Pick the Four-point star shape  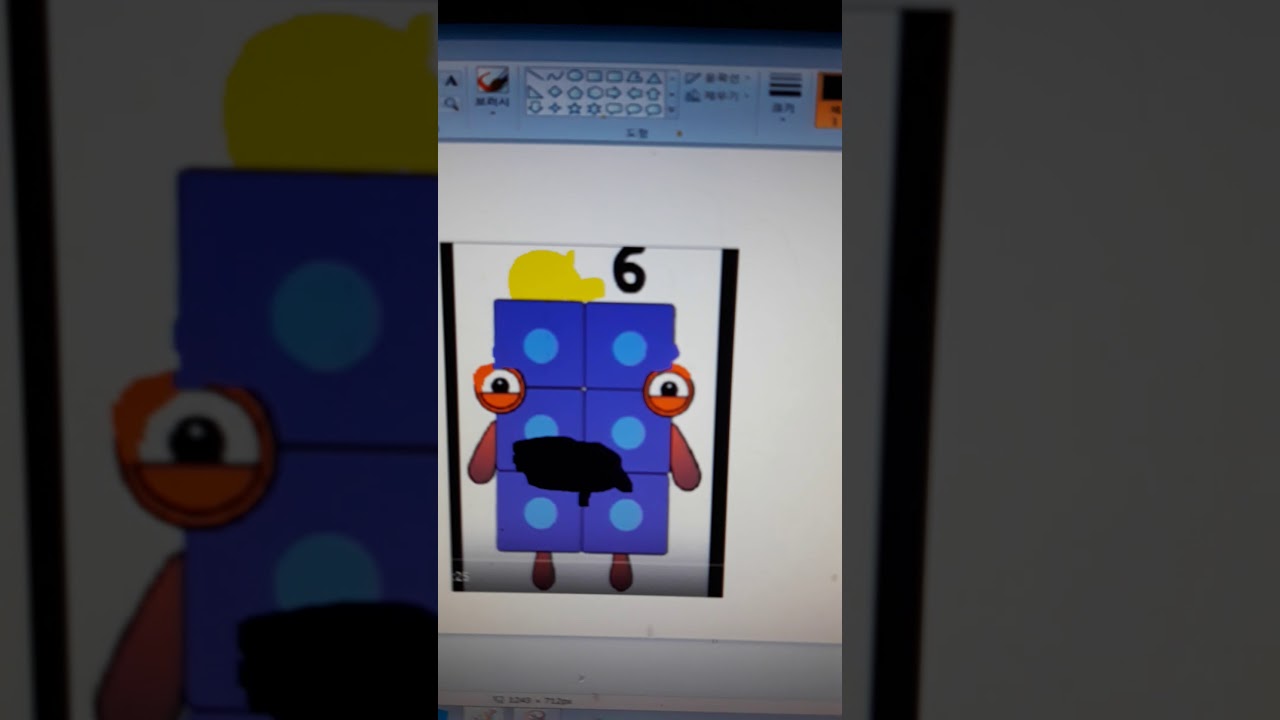point(555,108)
